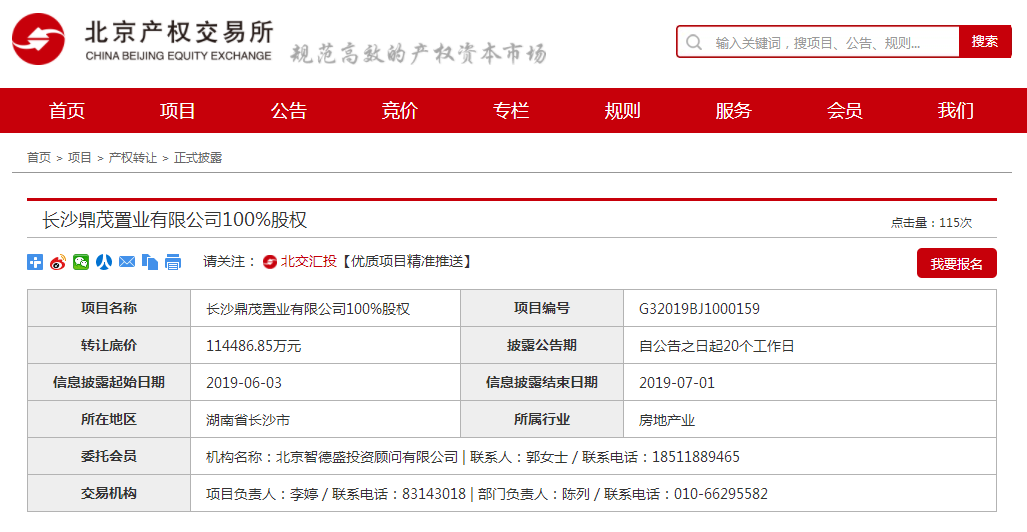
Task: Click 首页 in the breadcrumb trail
Action: pyautogui.click(x=39, y=158)
